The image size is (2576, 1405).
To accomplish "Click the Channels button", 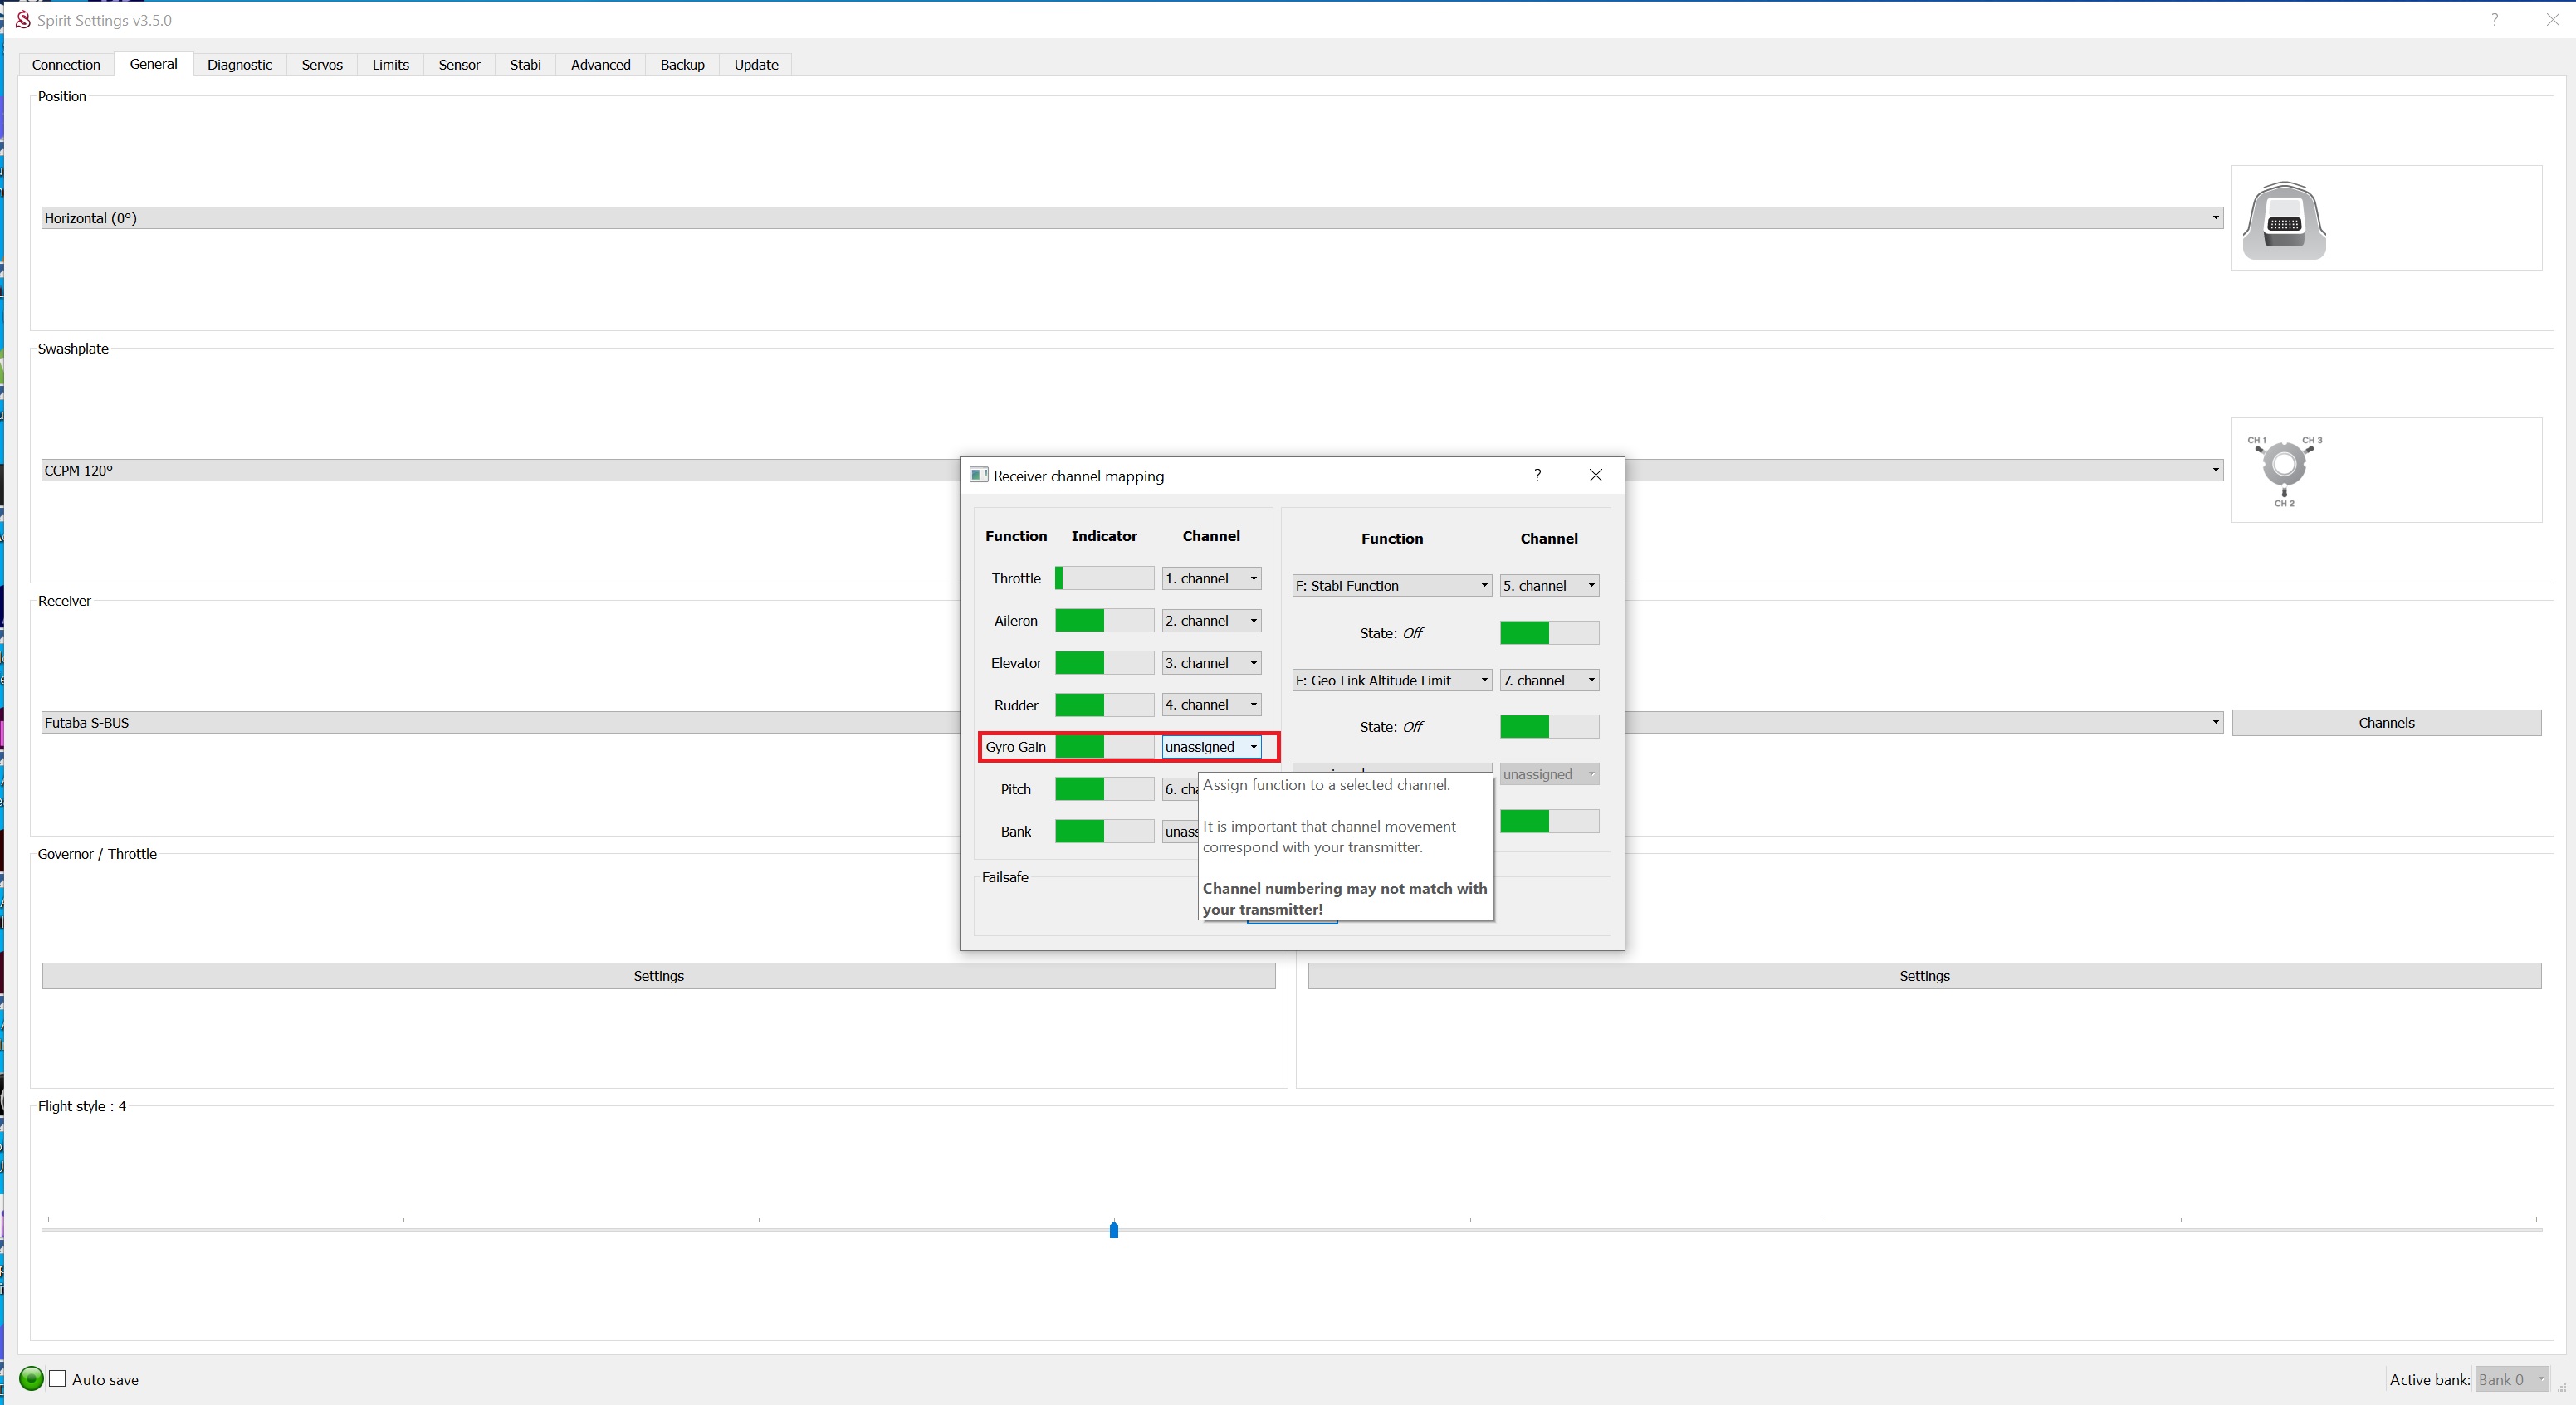I will pos(2385,723).
